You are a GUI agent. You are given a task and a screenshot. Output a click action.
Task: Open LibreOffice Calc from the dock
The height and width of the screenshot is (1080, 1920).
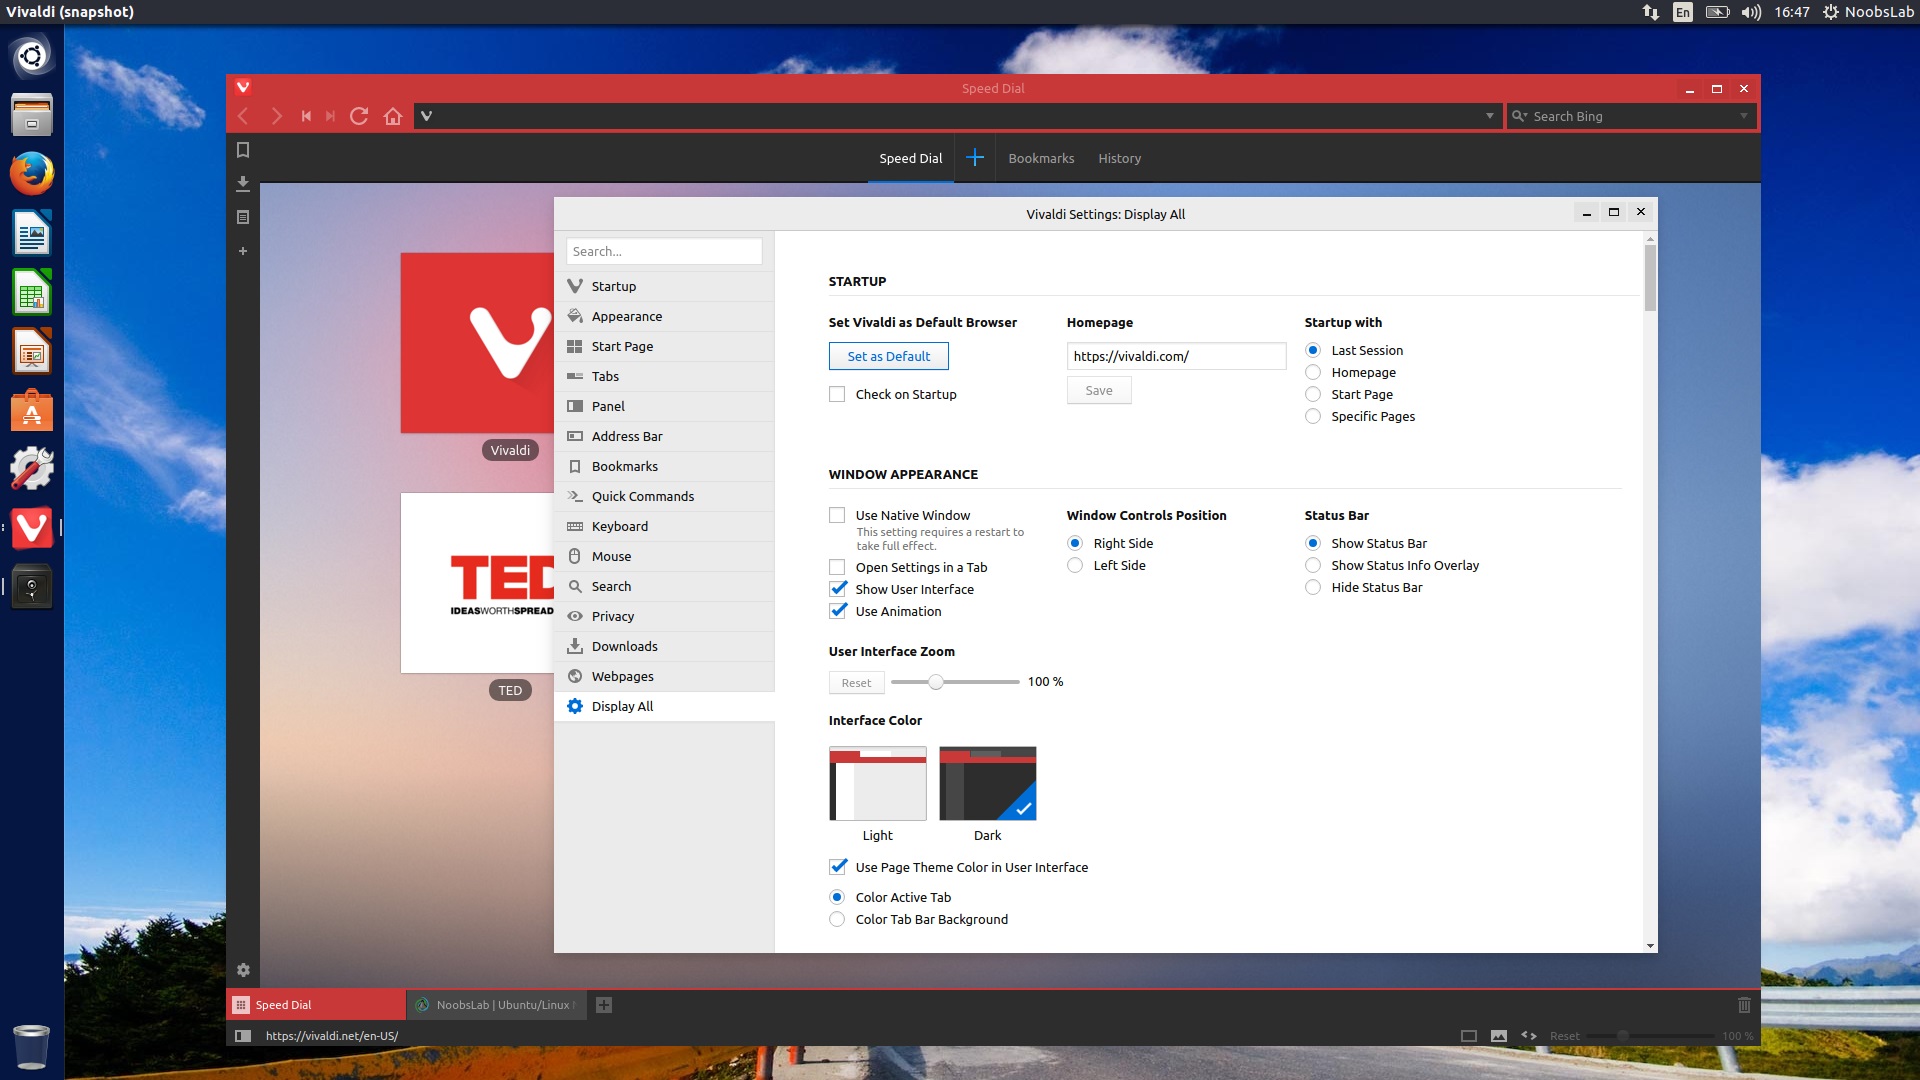[x=32, y=293]
